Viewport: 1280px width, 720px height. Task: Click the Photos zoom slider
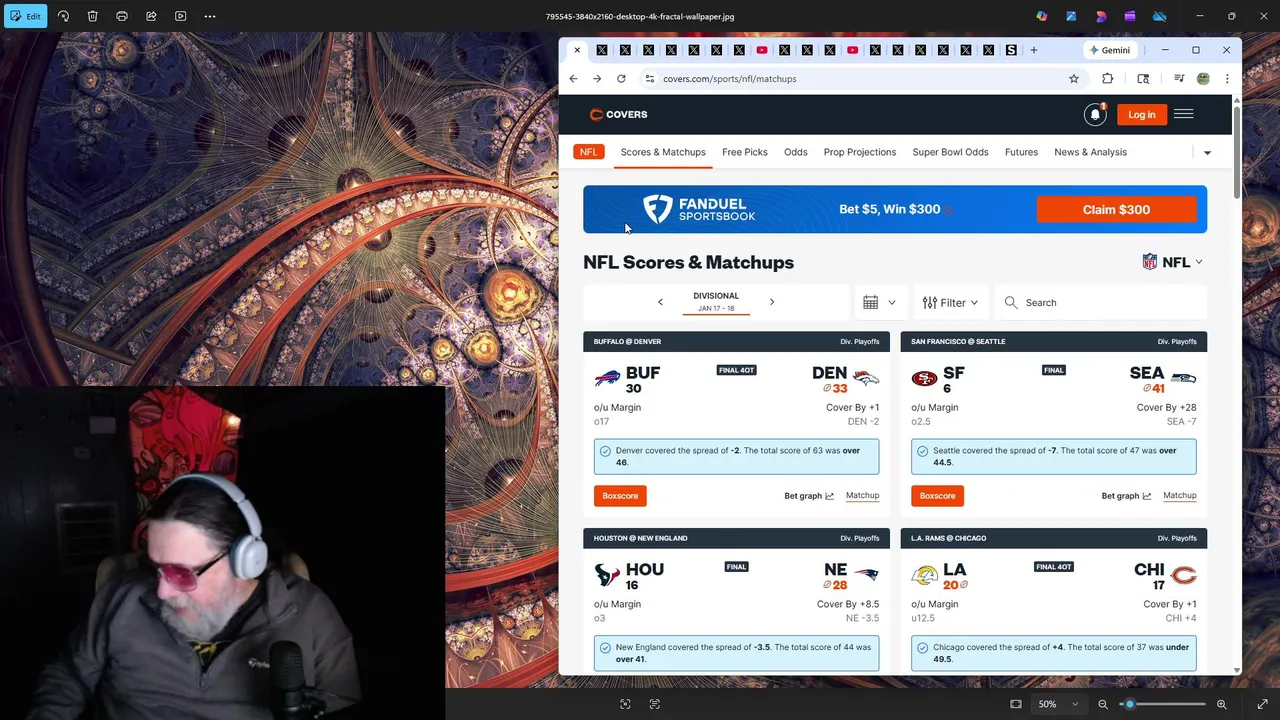click(1162, 704)
